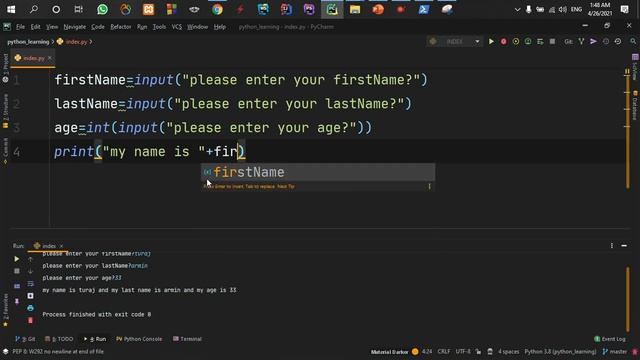This screenshot has height=360, width=640.
Task: Open Chrome from Windows taskbar
Action: coord(217,9)
